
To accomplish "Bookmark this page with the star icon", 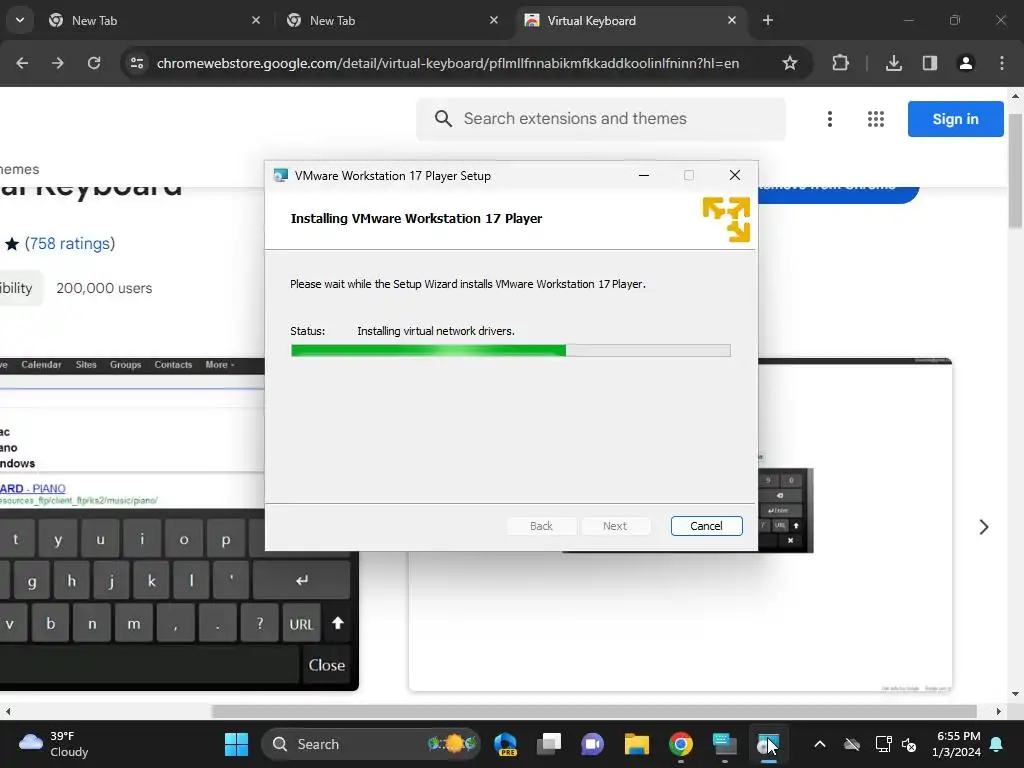I will pos(790,63).
